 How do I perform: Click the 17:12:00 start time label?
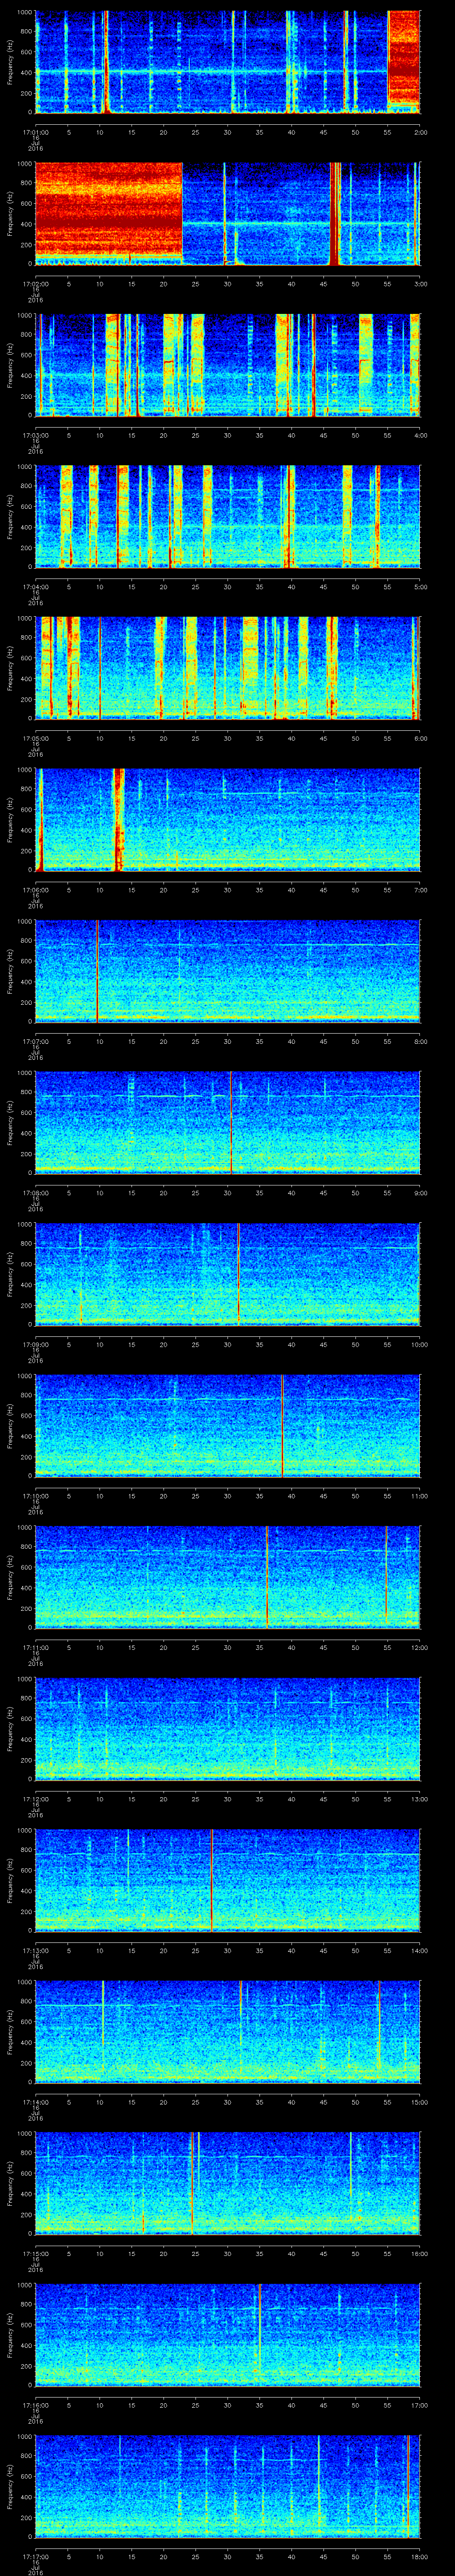35,1798
